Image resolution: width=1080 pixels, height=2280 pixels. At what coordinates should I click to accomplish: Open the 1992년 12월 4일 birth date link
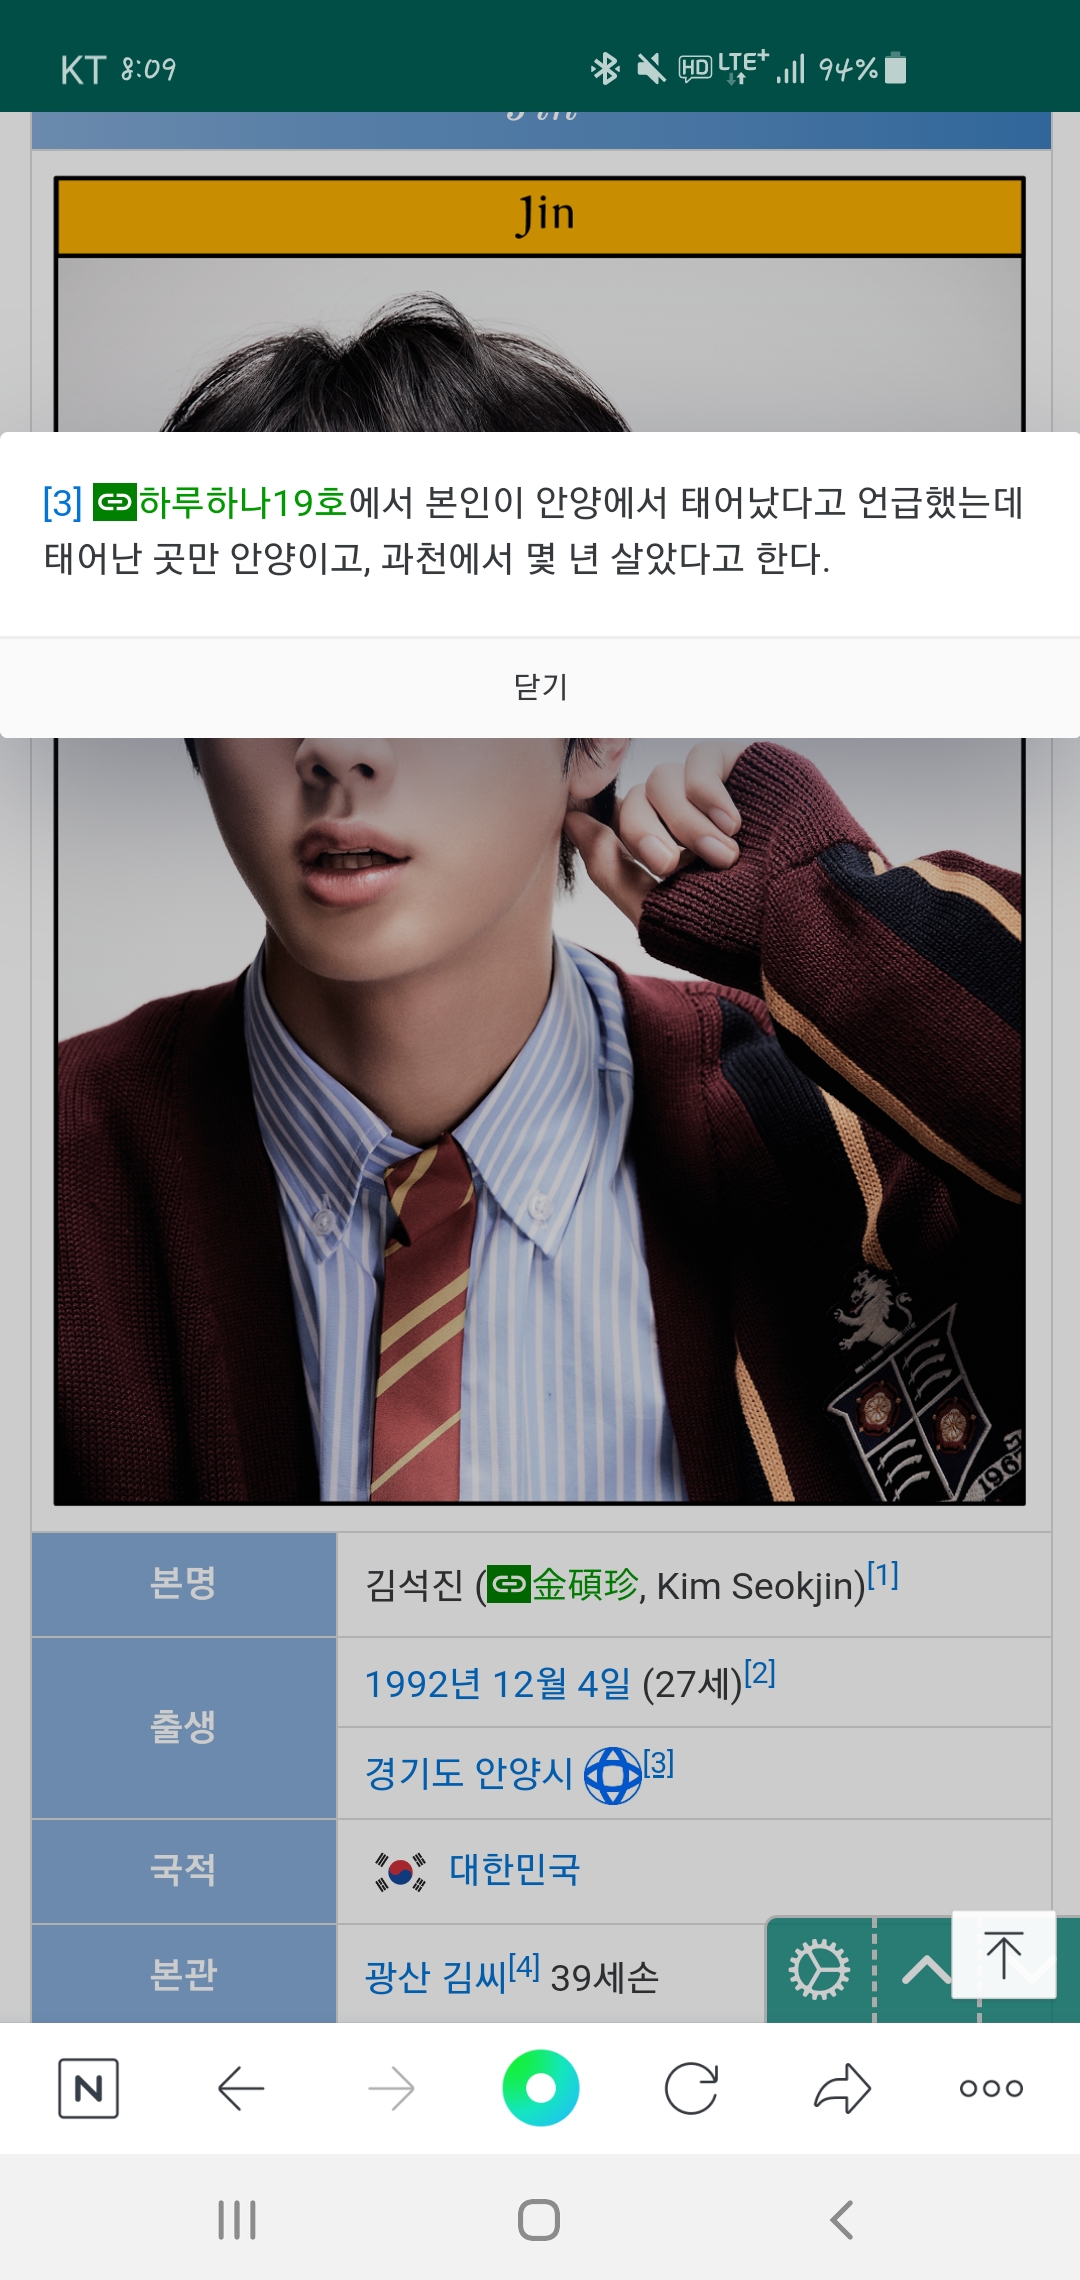click(497, 1684)
